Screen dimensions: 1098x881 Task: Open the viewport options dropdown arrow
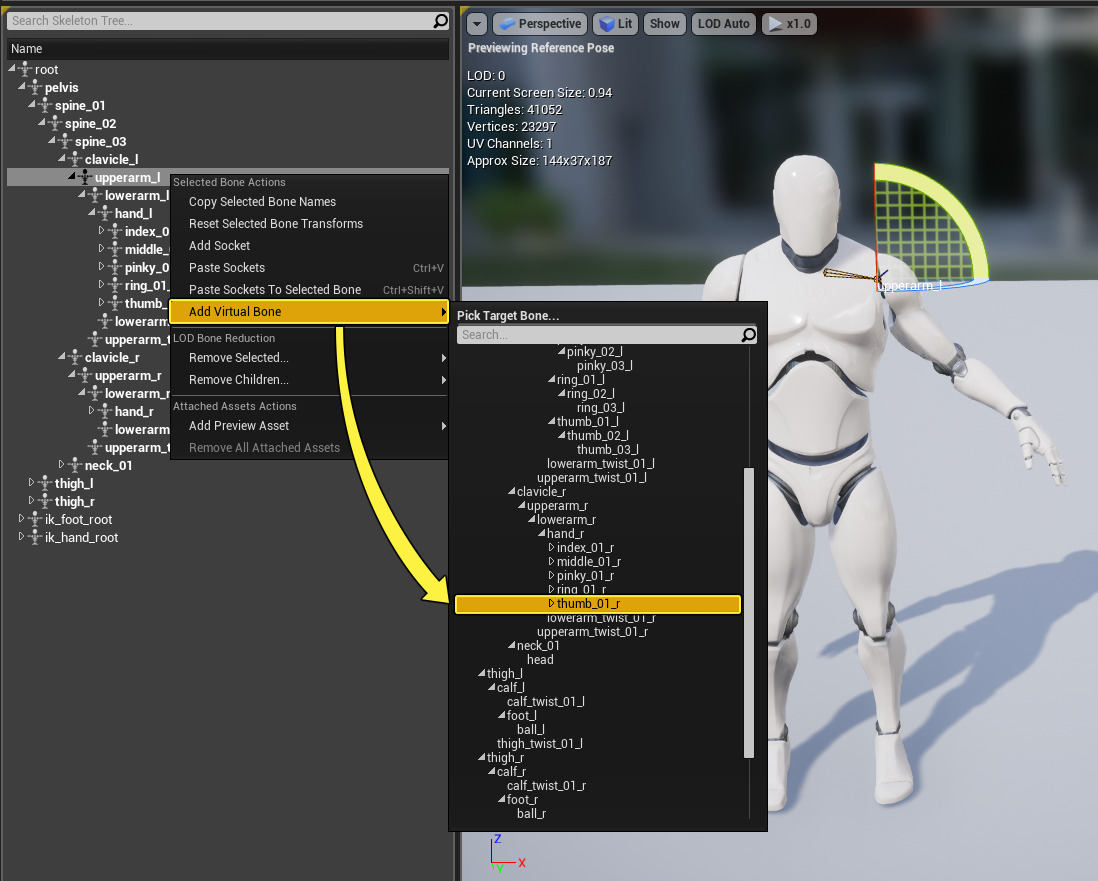click(477, 24)
